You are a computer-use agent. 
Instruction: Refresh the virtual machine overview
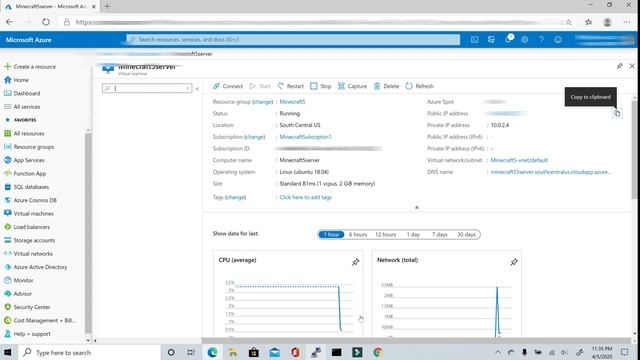(x=420, y=86)
